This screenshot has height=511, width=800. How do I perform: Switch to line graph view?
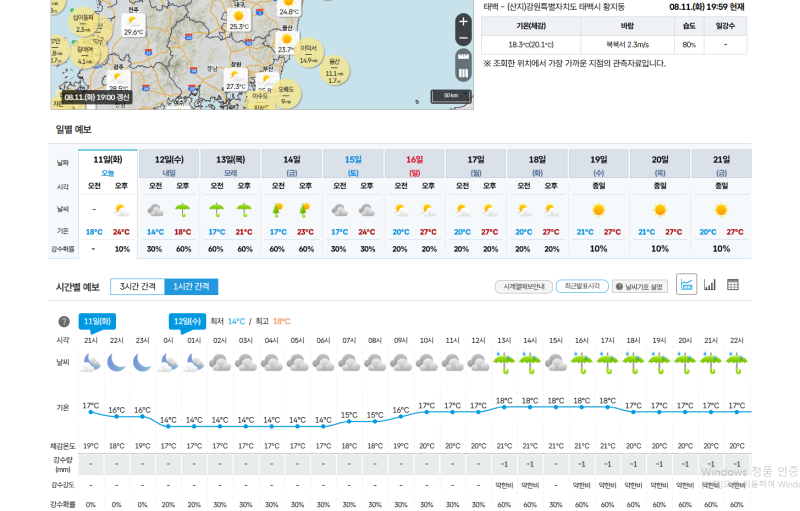(686, 285)
